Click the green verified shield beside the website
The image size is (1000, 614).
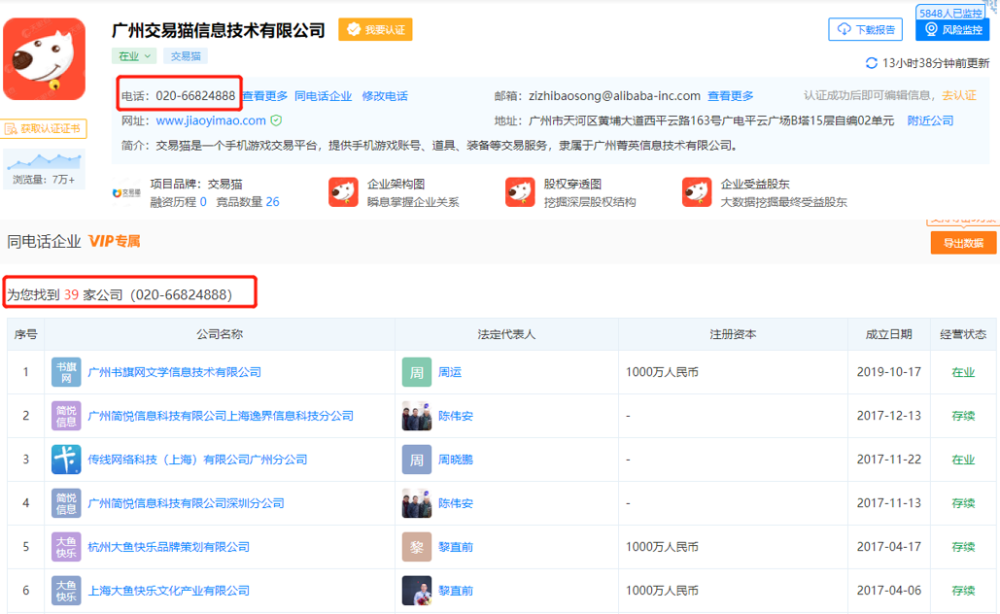pyautogui.click(x=276, y=121)
